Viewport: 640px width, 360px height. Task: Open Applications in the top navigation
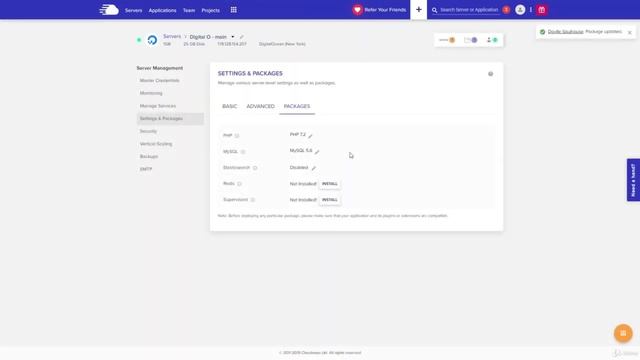pyautogui.click(x=162, y=10)
